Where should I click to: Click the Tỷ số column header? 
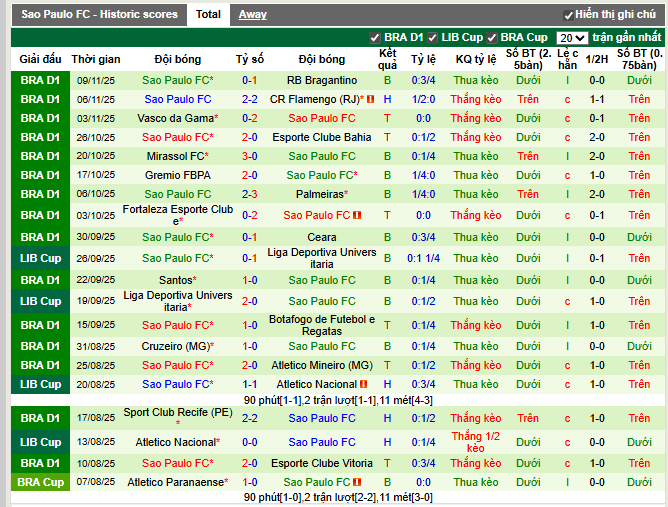(250, 59)
